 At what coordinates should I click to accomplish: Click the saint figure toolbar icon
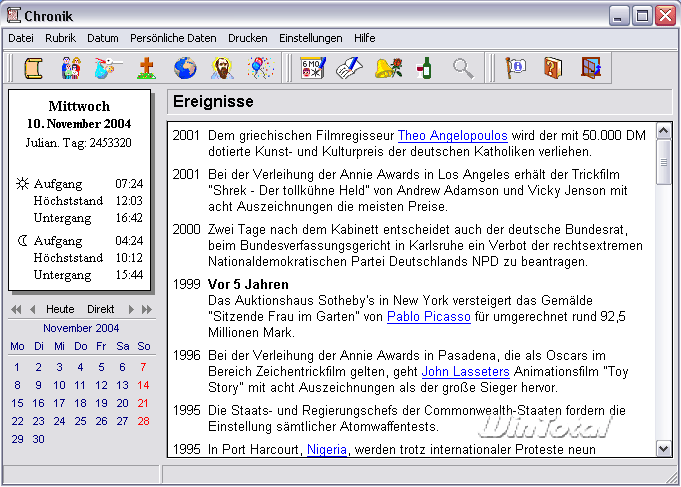221,68
